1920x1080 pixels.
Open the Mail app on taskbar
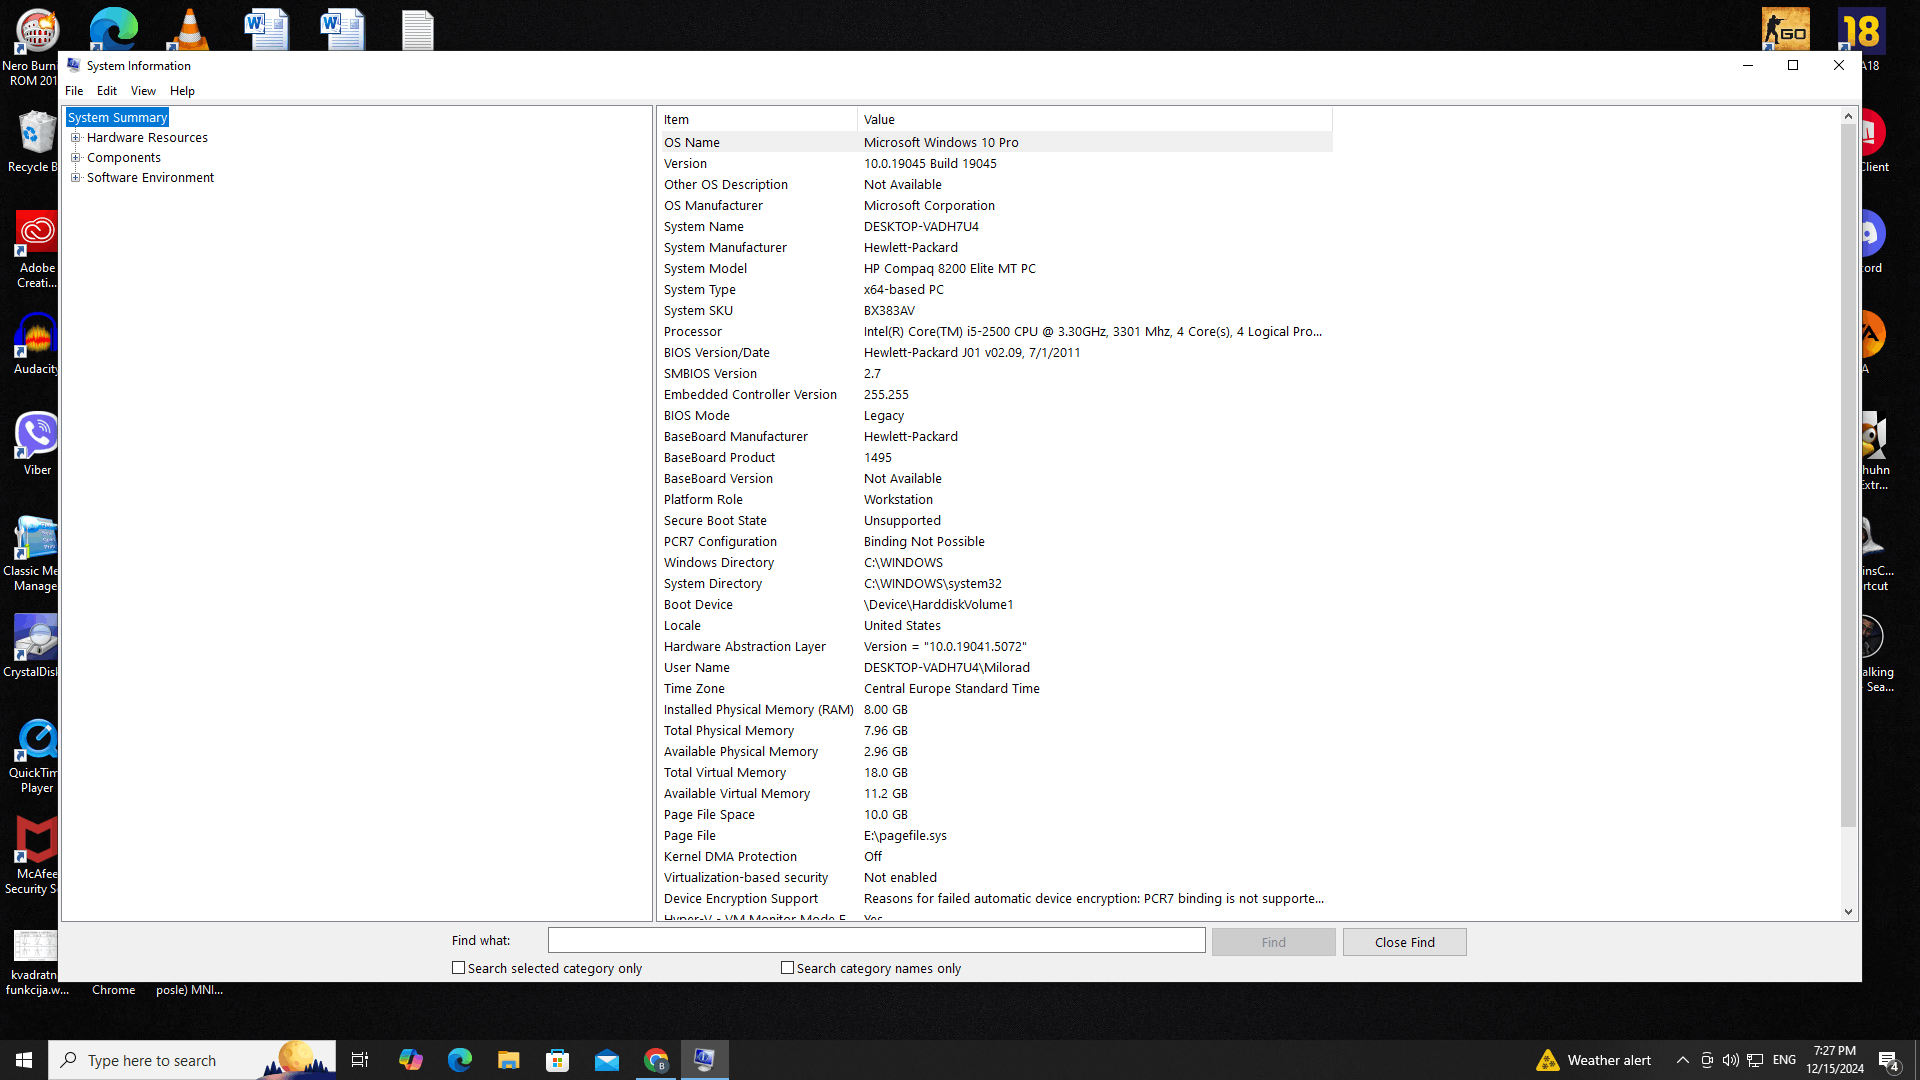tap(607, 1060)
